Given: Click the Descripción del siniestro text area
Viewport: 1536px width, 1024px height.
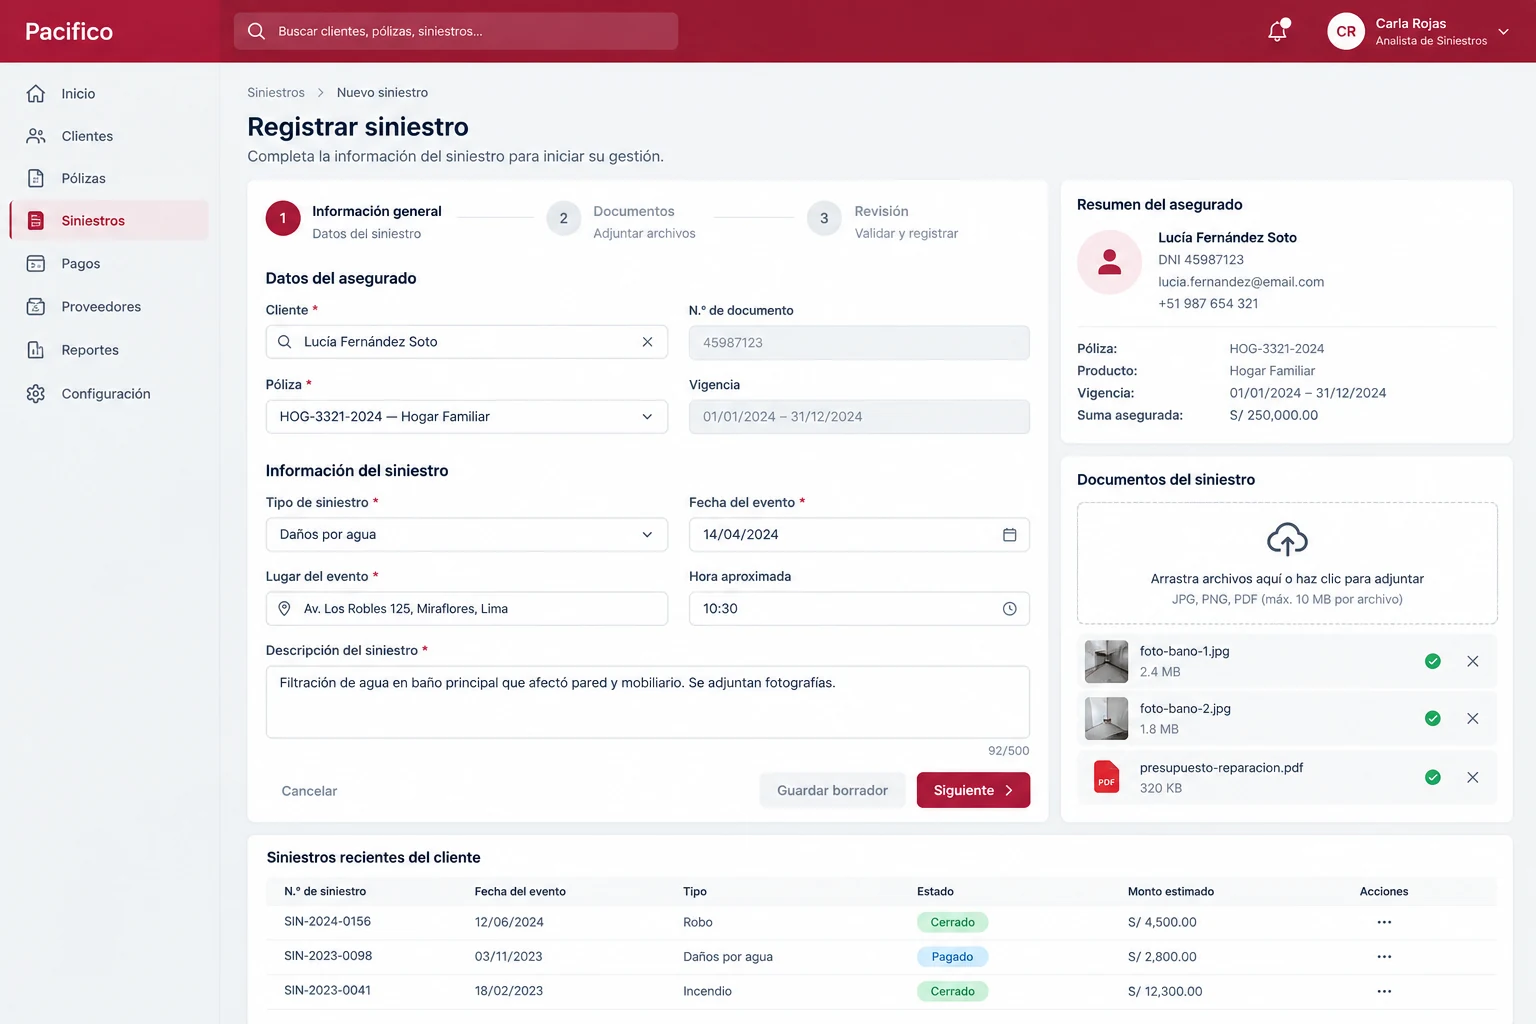Looking at the screenshot, I should point(647,702).
